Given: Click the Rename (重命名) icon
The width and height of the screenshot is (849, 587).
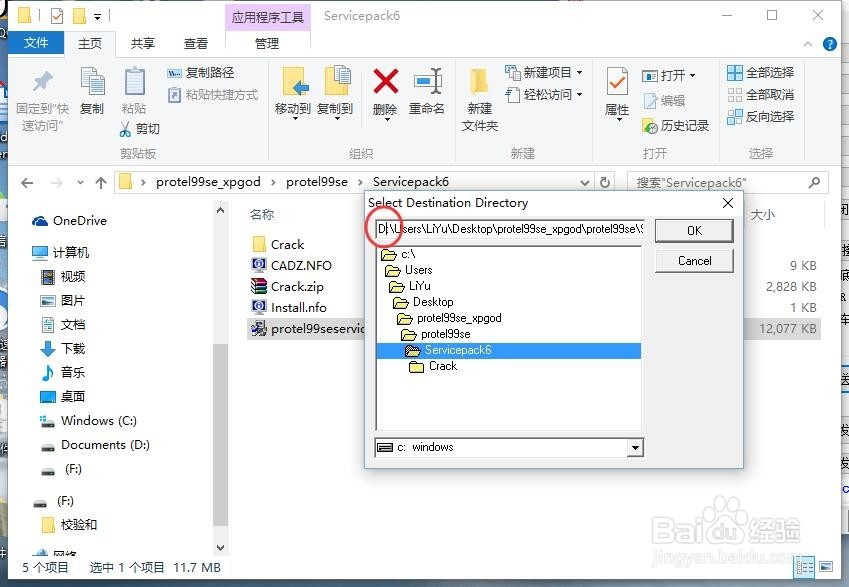Looking at the screenshot, I should pyautogui.click(x=427, y=81).
